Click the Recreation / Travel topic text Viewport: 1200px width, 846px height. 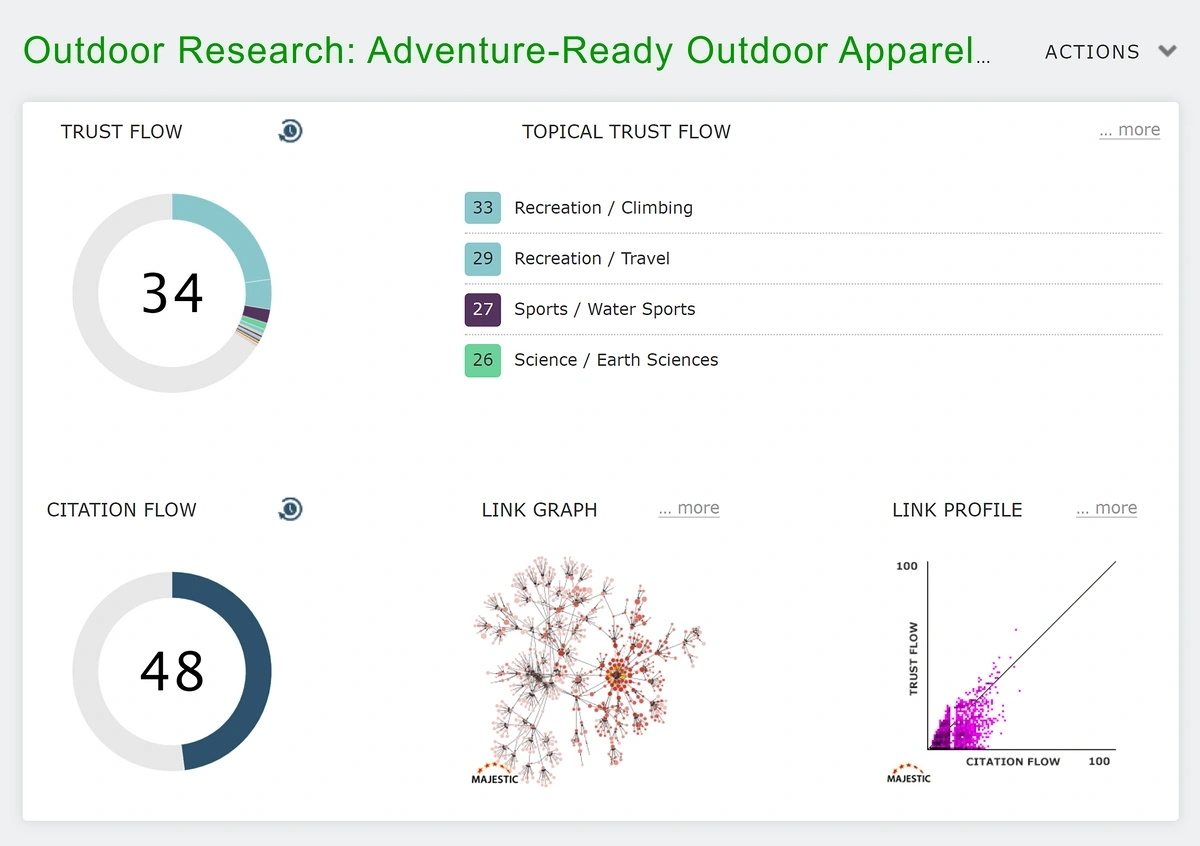click(592, 258)
